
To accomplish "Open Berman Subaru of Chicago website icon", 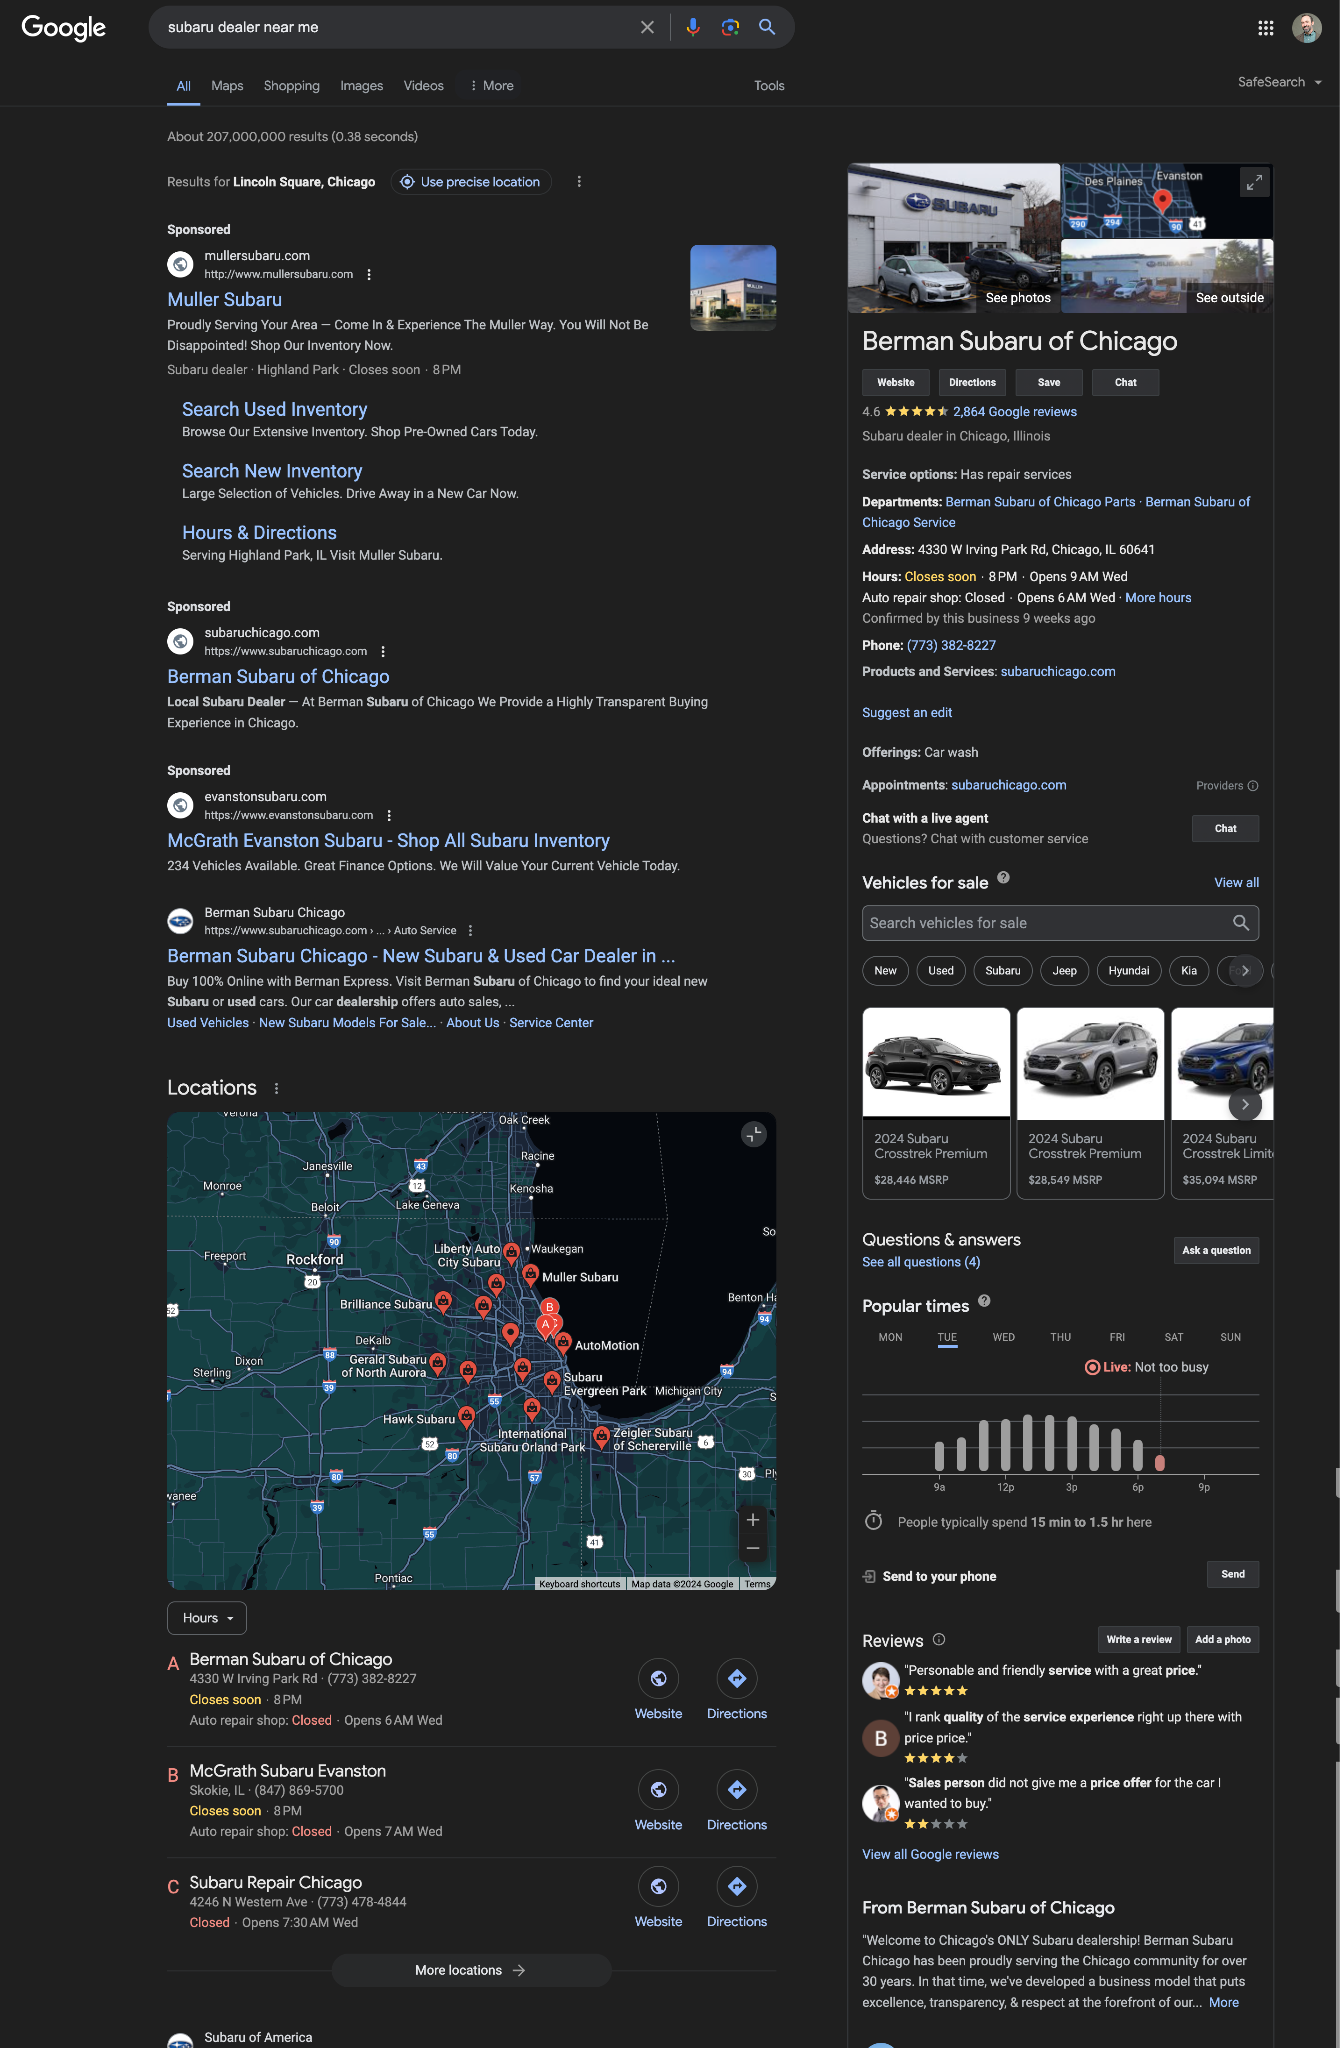I will pos(658,1679).
